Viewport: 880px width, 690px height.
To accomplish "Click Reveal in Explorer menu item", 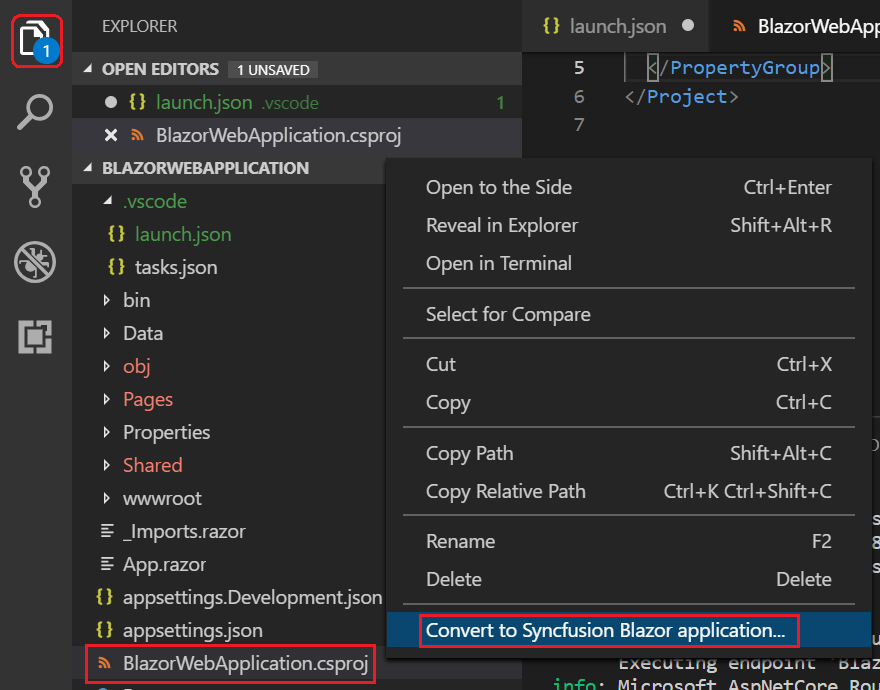I will (501, 225).
